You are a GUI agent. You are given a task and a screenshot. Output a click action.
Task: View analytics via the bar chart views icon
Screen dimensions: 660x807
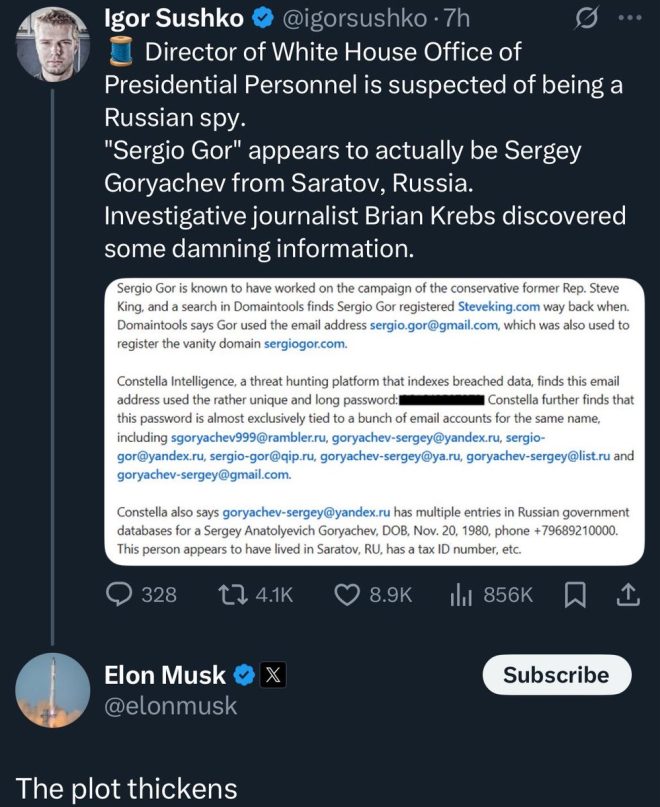coord(461,595)
